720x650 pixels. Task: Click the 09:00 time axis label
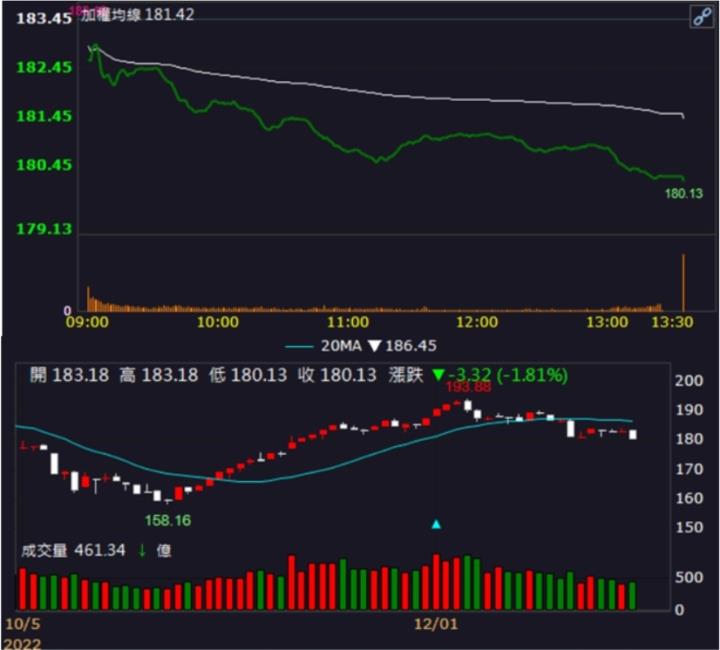87,322
